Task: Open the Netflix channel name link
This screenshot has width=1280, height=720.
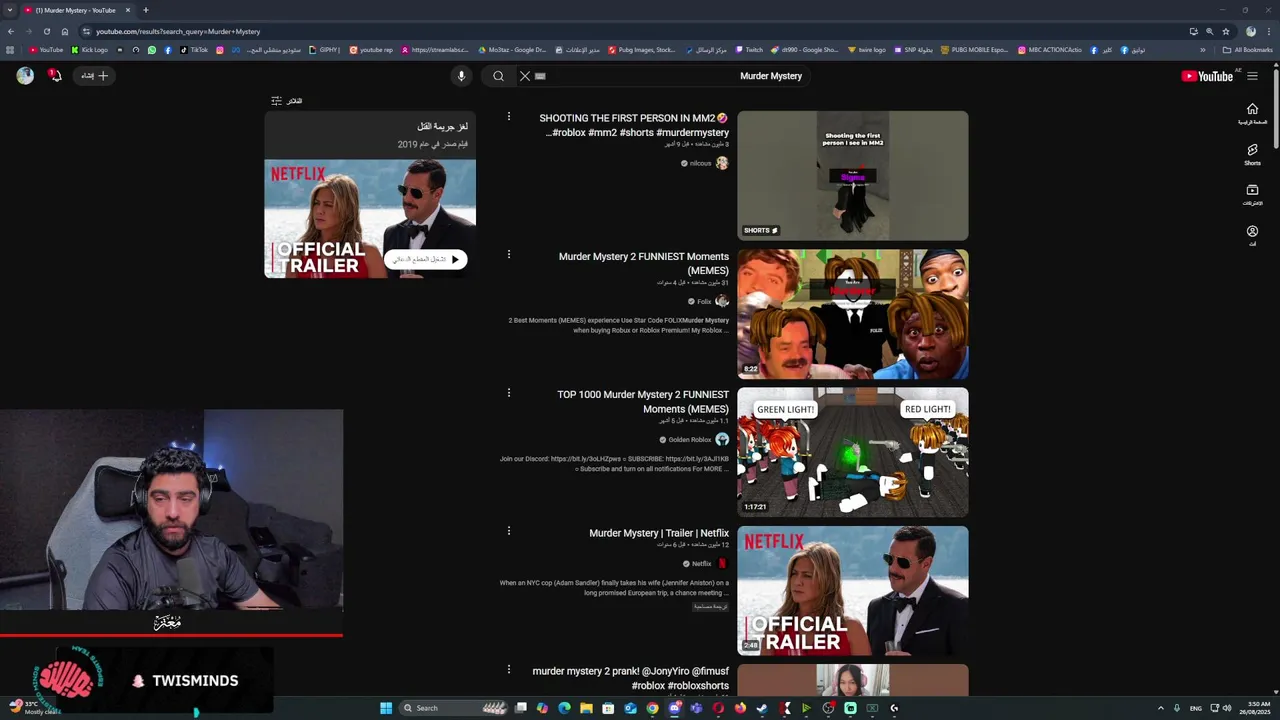Action: (702, 564)
